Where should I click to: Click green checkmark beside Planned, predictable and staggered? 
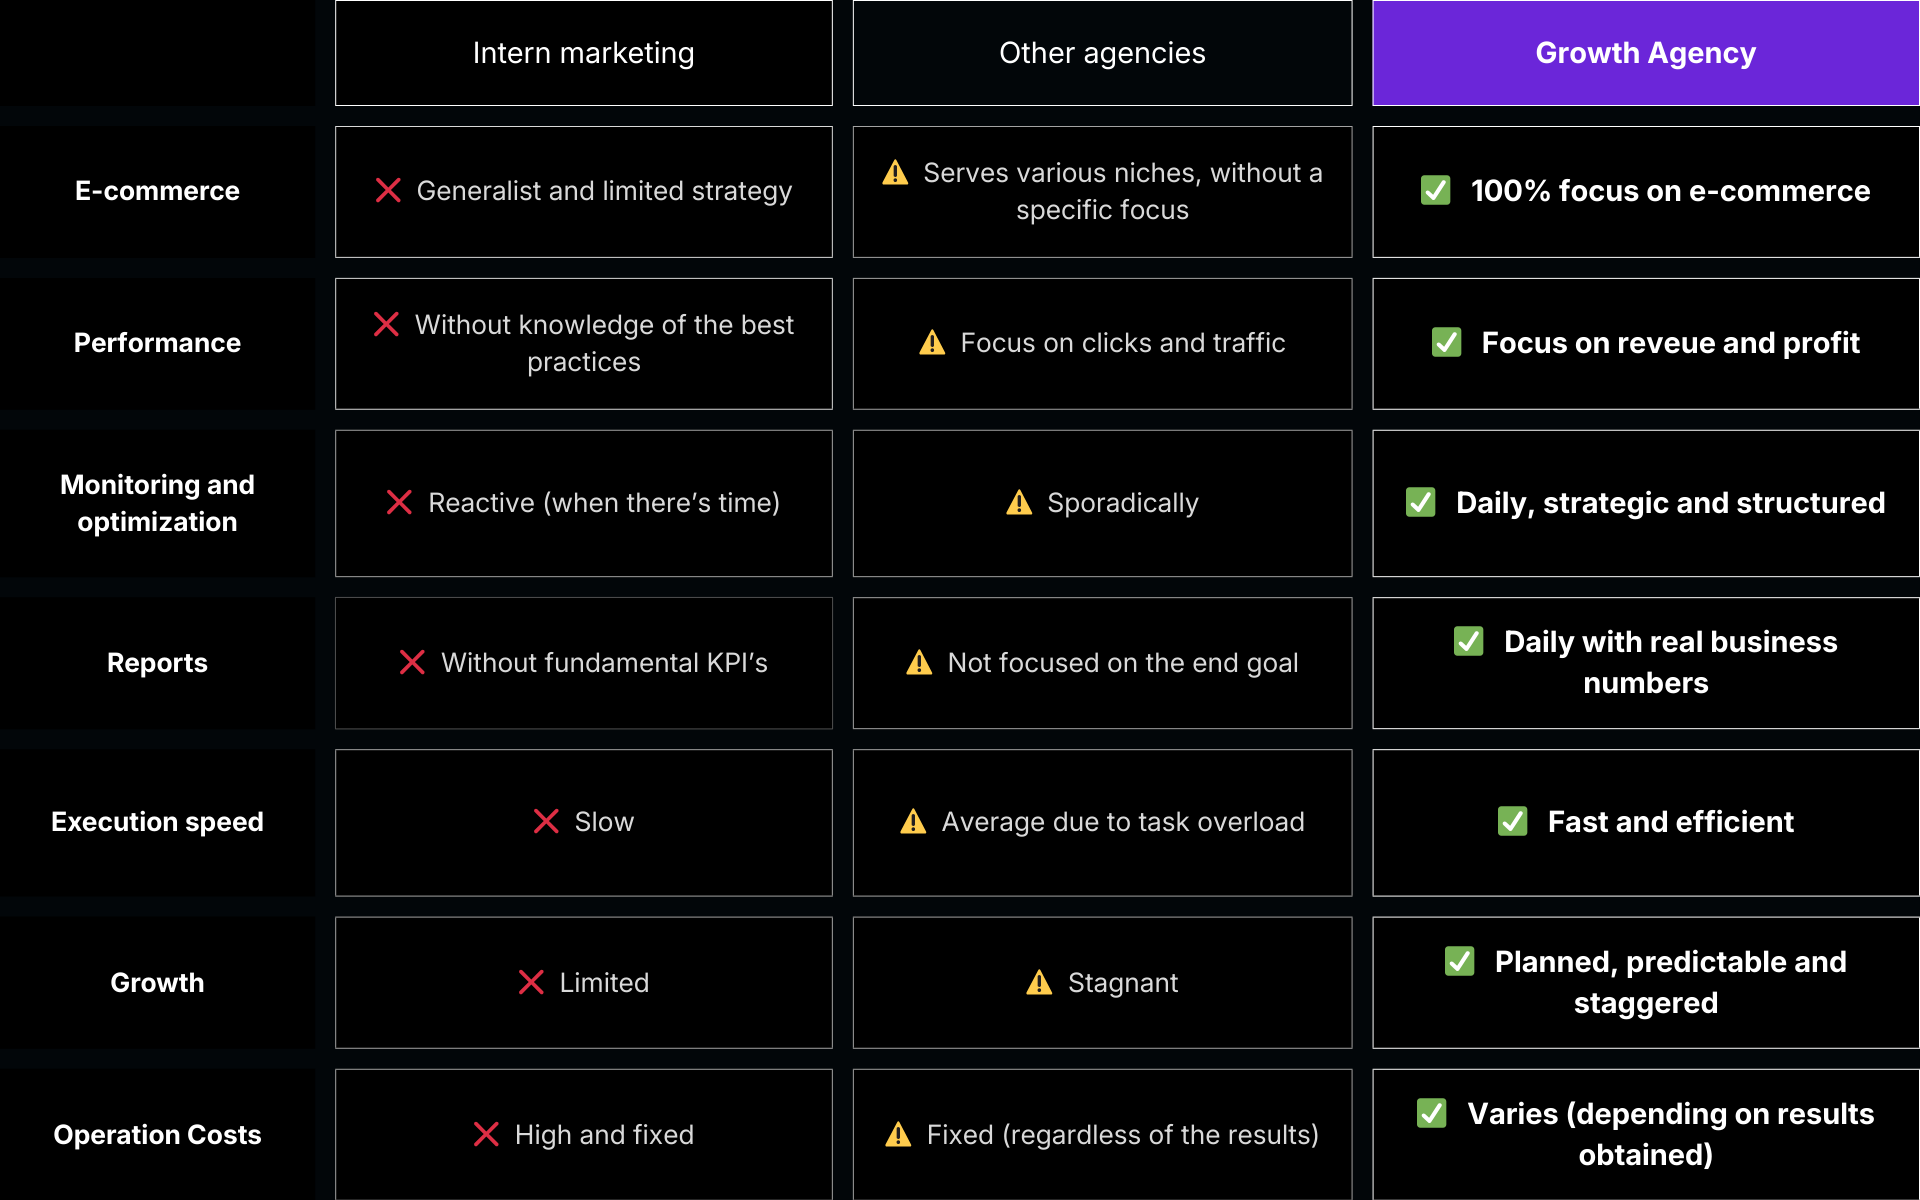point(1459,962)
